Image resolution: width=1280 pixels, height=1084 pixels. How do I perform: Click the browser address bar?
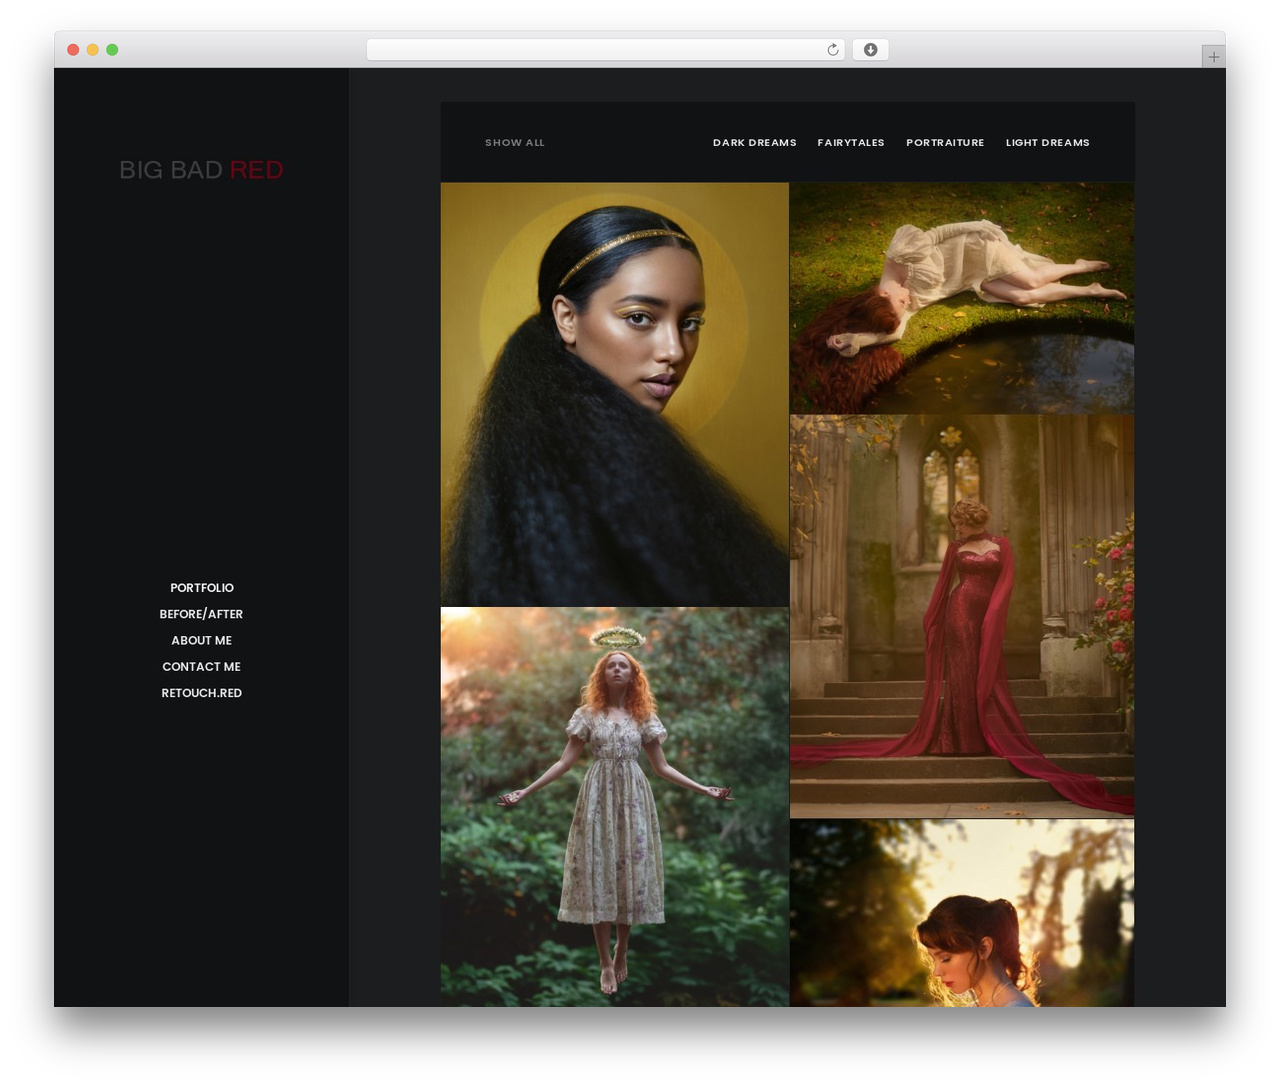click(605, 50)
